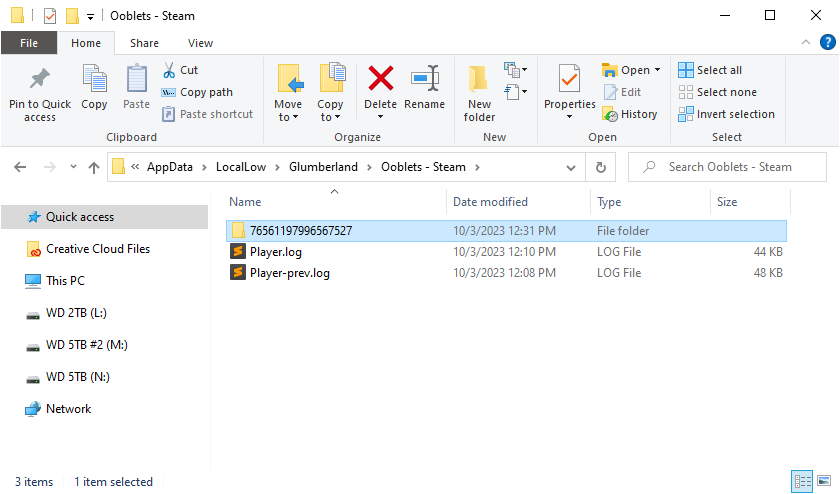Viewport: 840px width, 494px height.
Task: Click the Cut scissors icon
Action: click(x=169, y=70)
